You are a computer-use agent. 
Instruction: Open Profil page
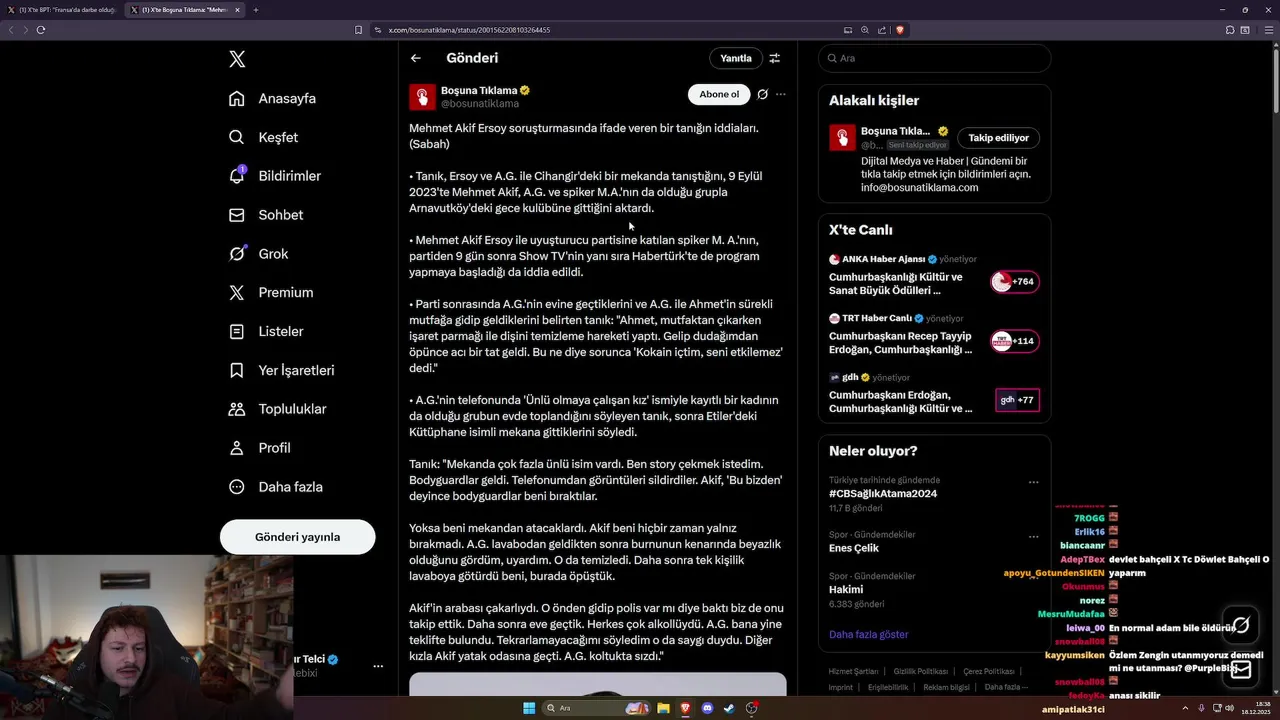click(259, 448)
